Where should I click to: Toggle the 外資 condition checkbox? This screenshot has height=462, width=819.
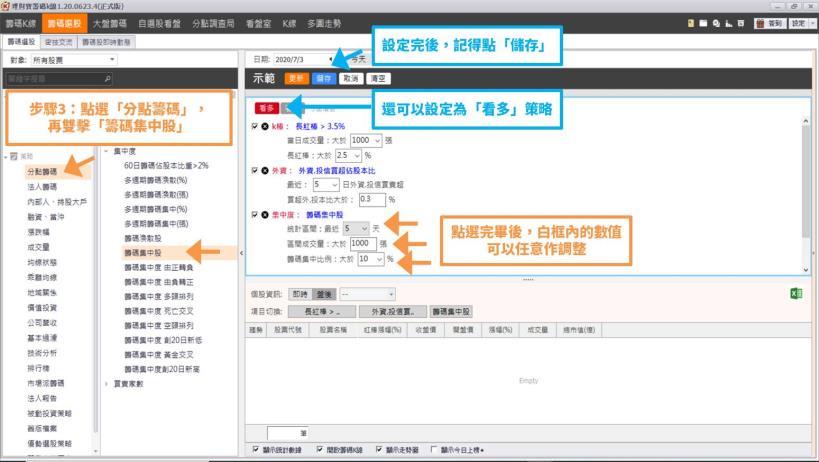click(255, 171)
